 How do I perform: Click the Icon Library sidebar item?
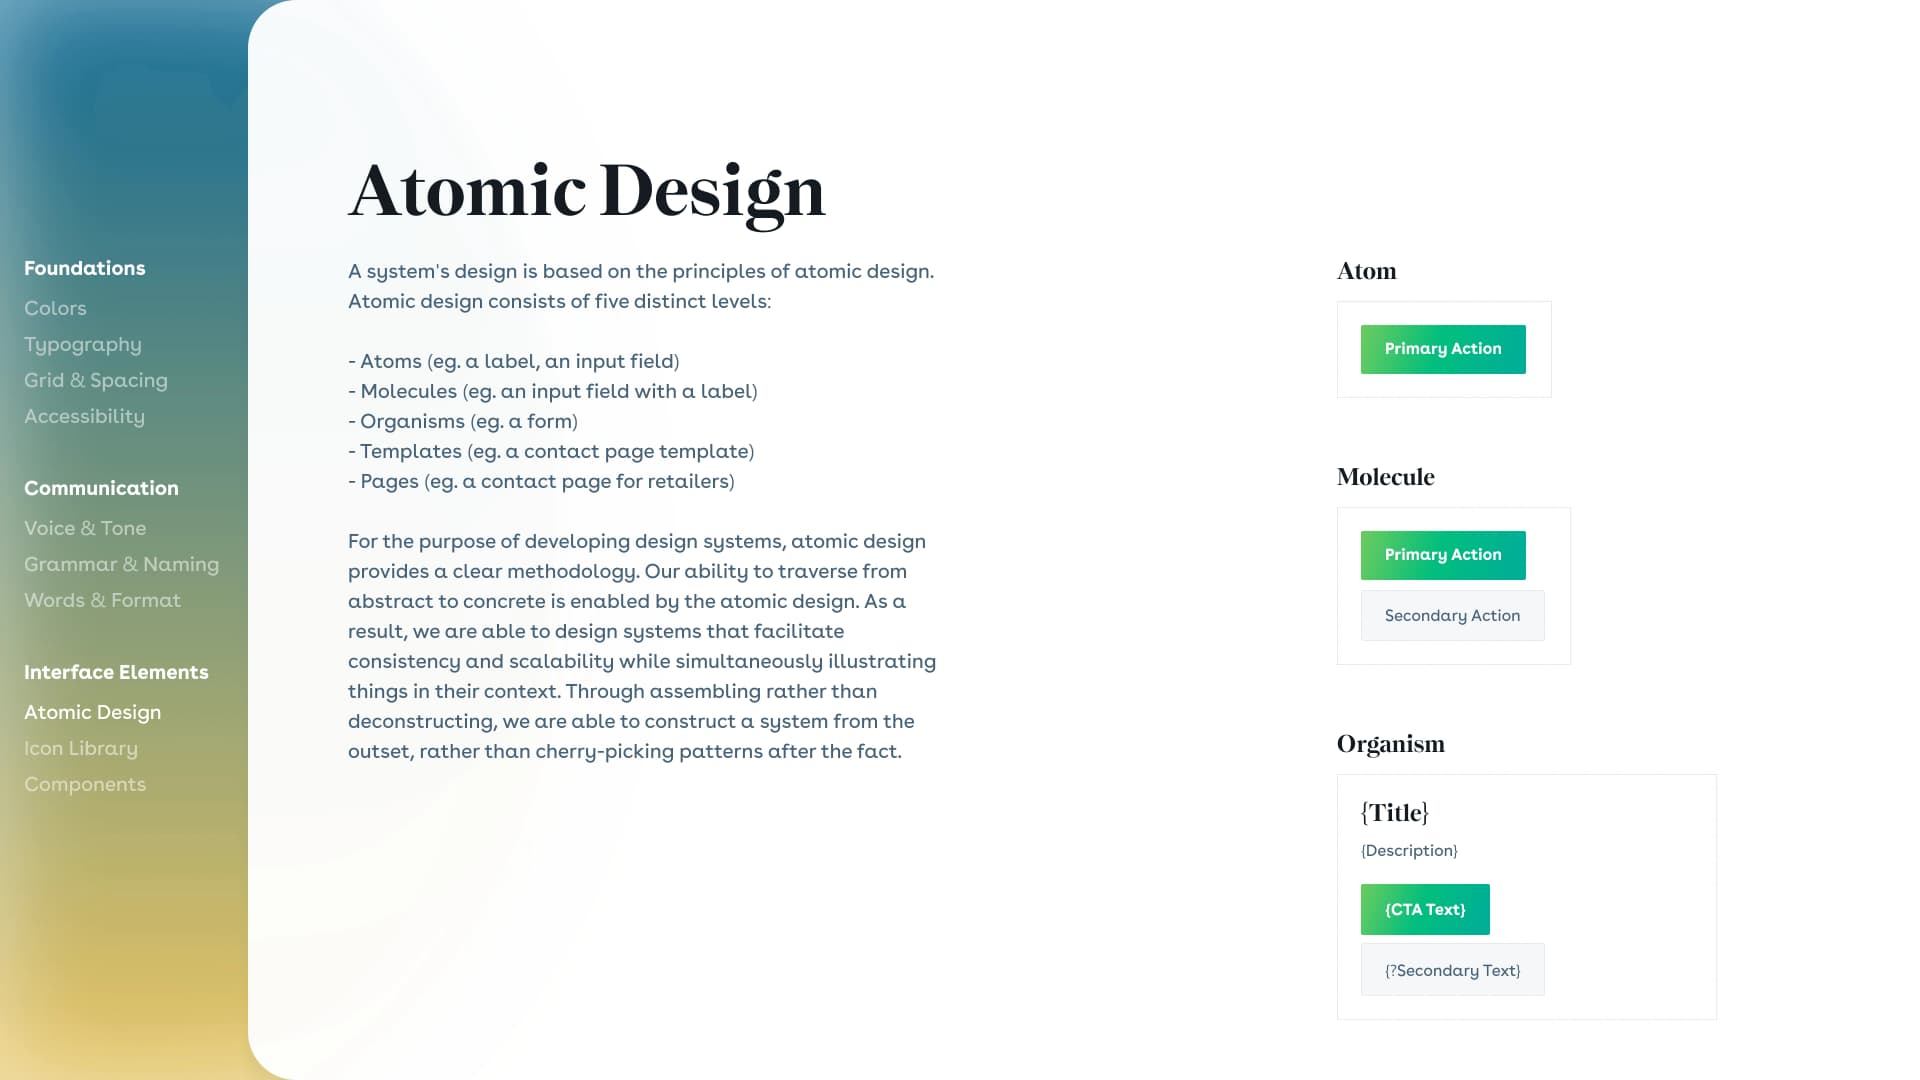[80, 746]
